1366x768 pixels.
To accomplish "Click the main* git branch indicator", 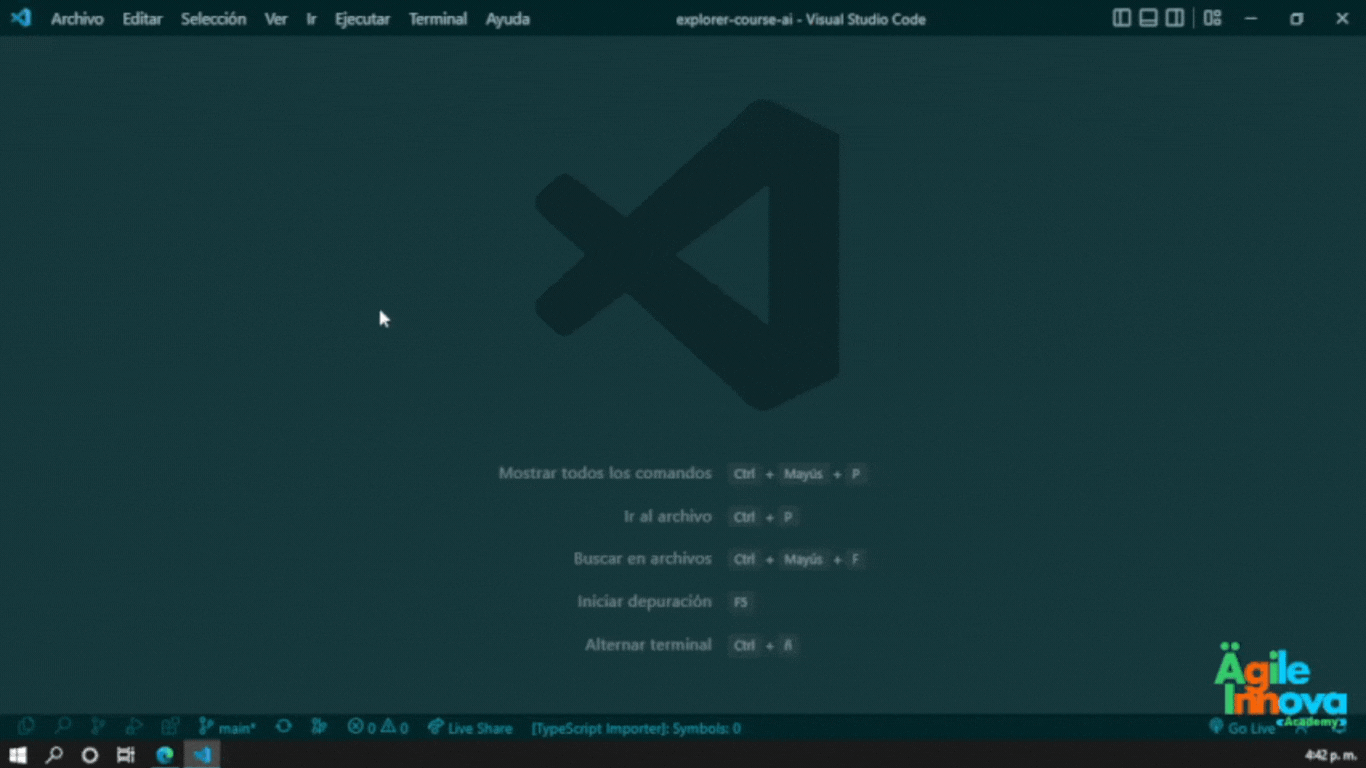I will [x=227, y=727].
